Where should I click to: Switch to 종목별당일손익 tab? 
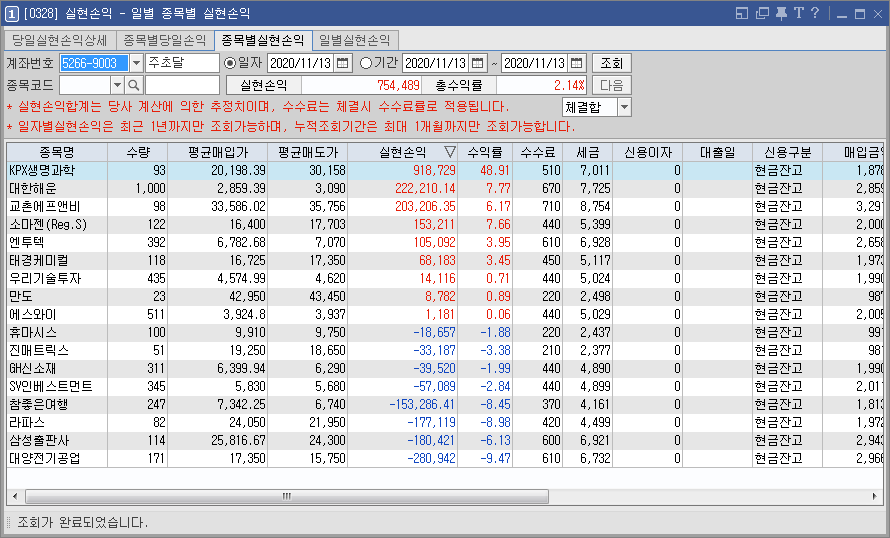coord(165,40)
